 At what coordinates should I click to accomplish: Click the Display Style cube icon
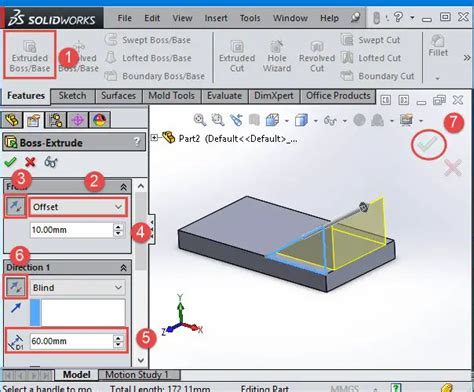[301, 120]
